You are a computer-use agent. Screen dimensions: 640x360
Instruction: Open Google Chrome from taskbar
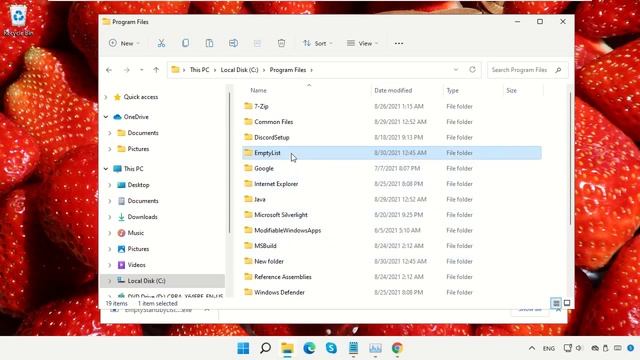point(397,348)
